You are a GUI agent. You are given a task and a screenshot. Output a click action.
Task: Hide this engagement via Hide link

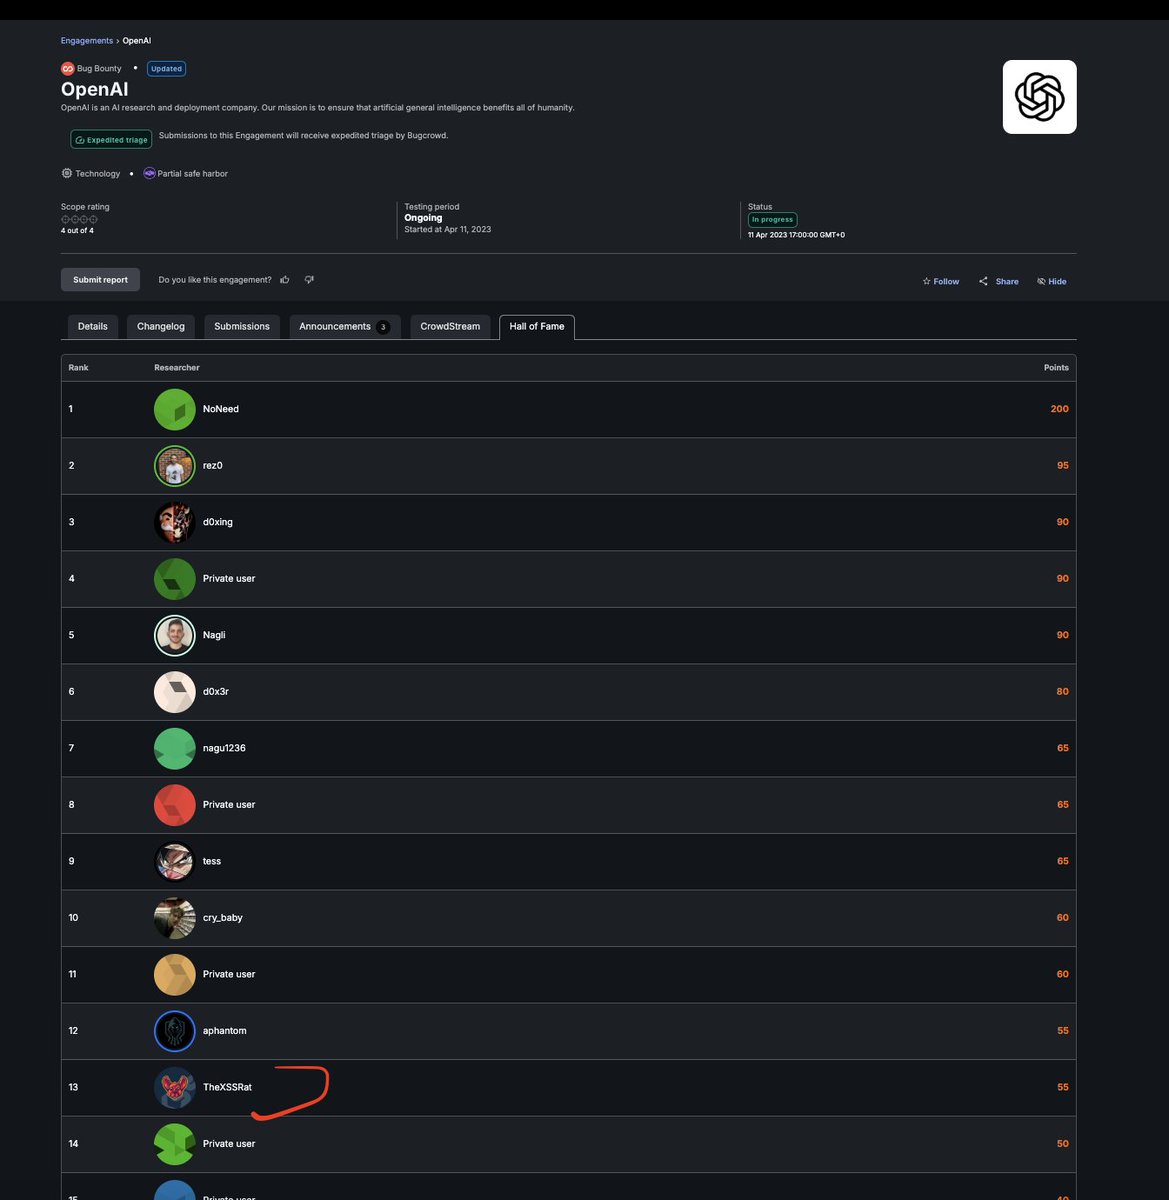(1052, 282)
